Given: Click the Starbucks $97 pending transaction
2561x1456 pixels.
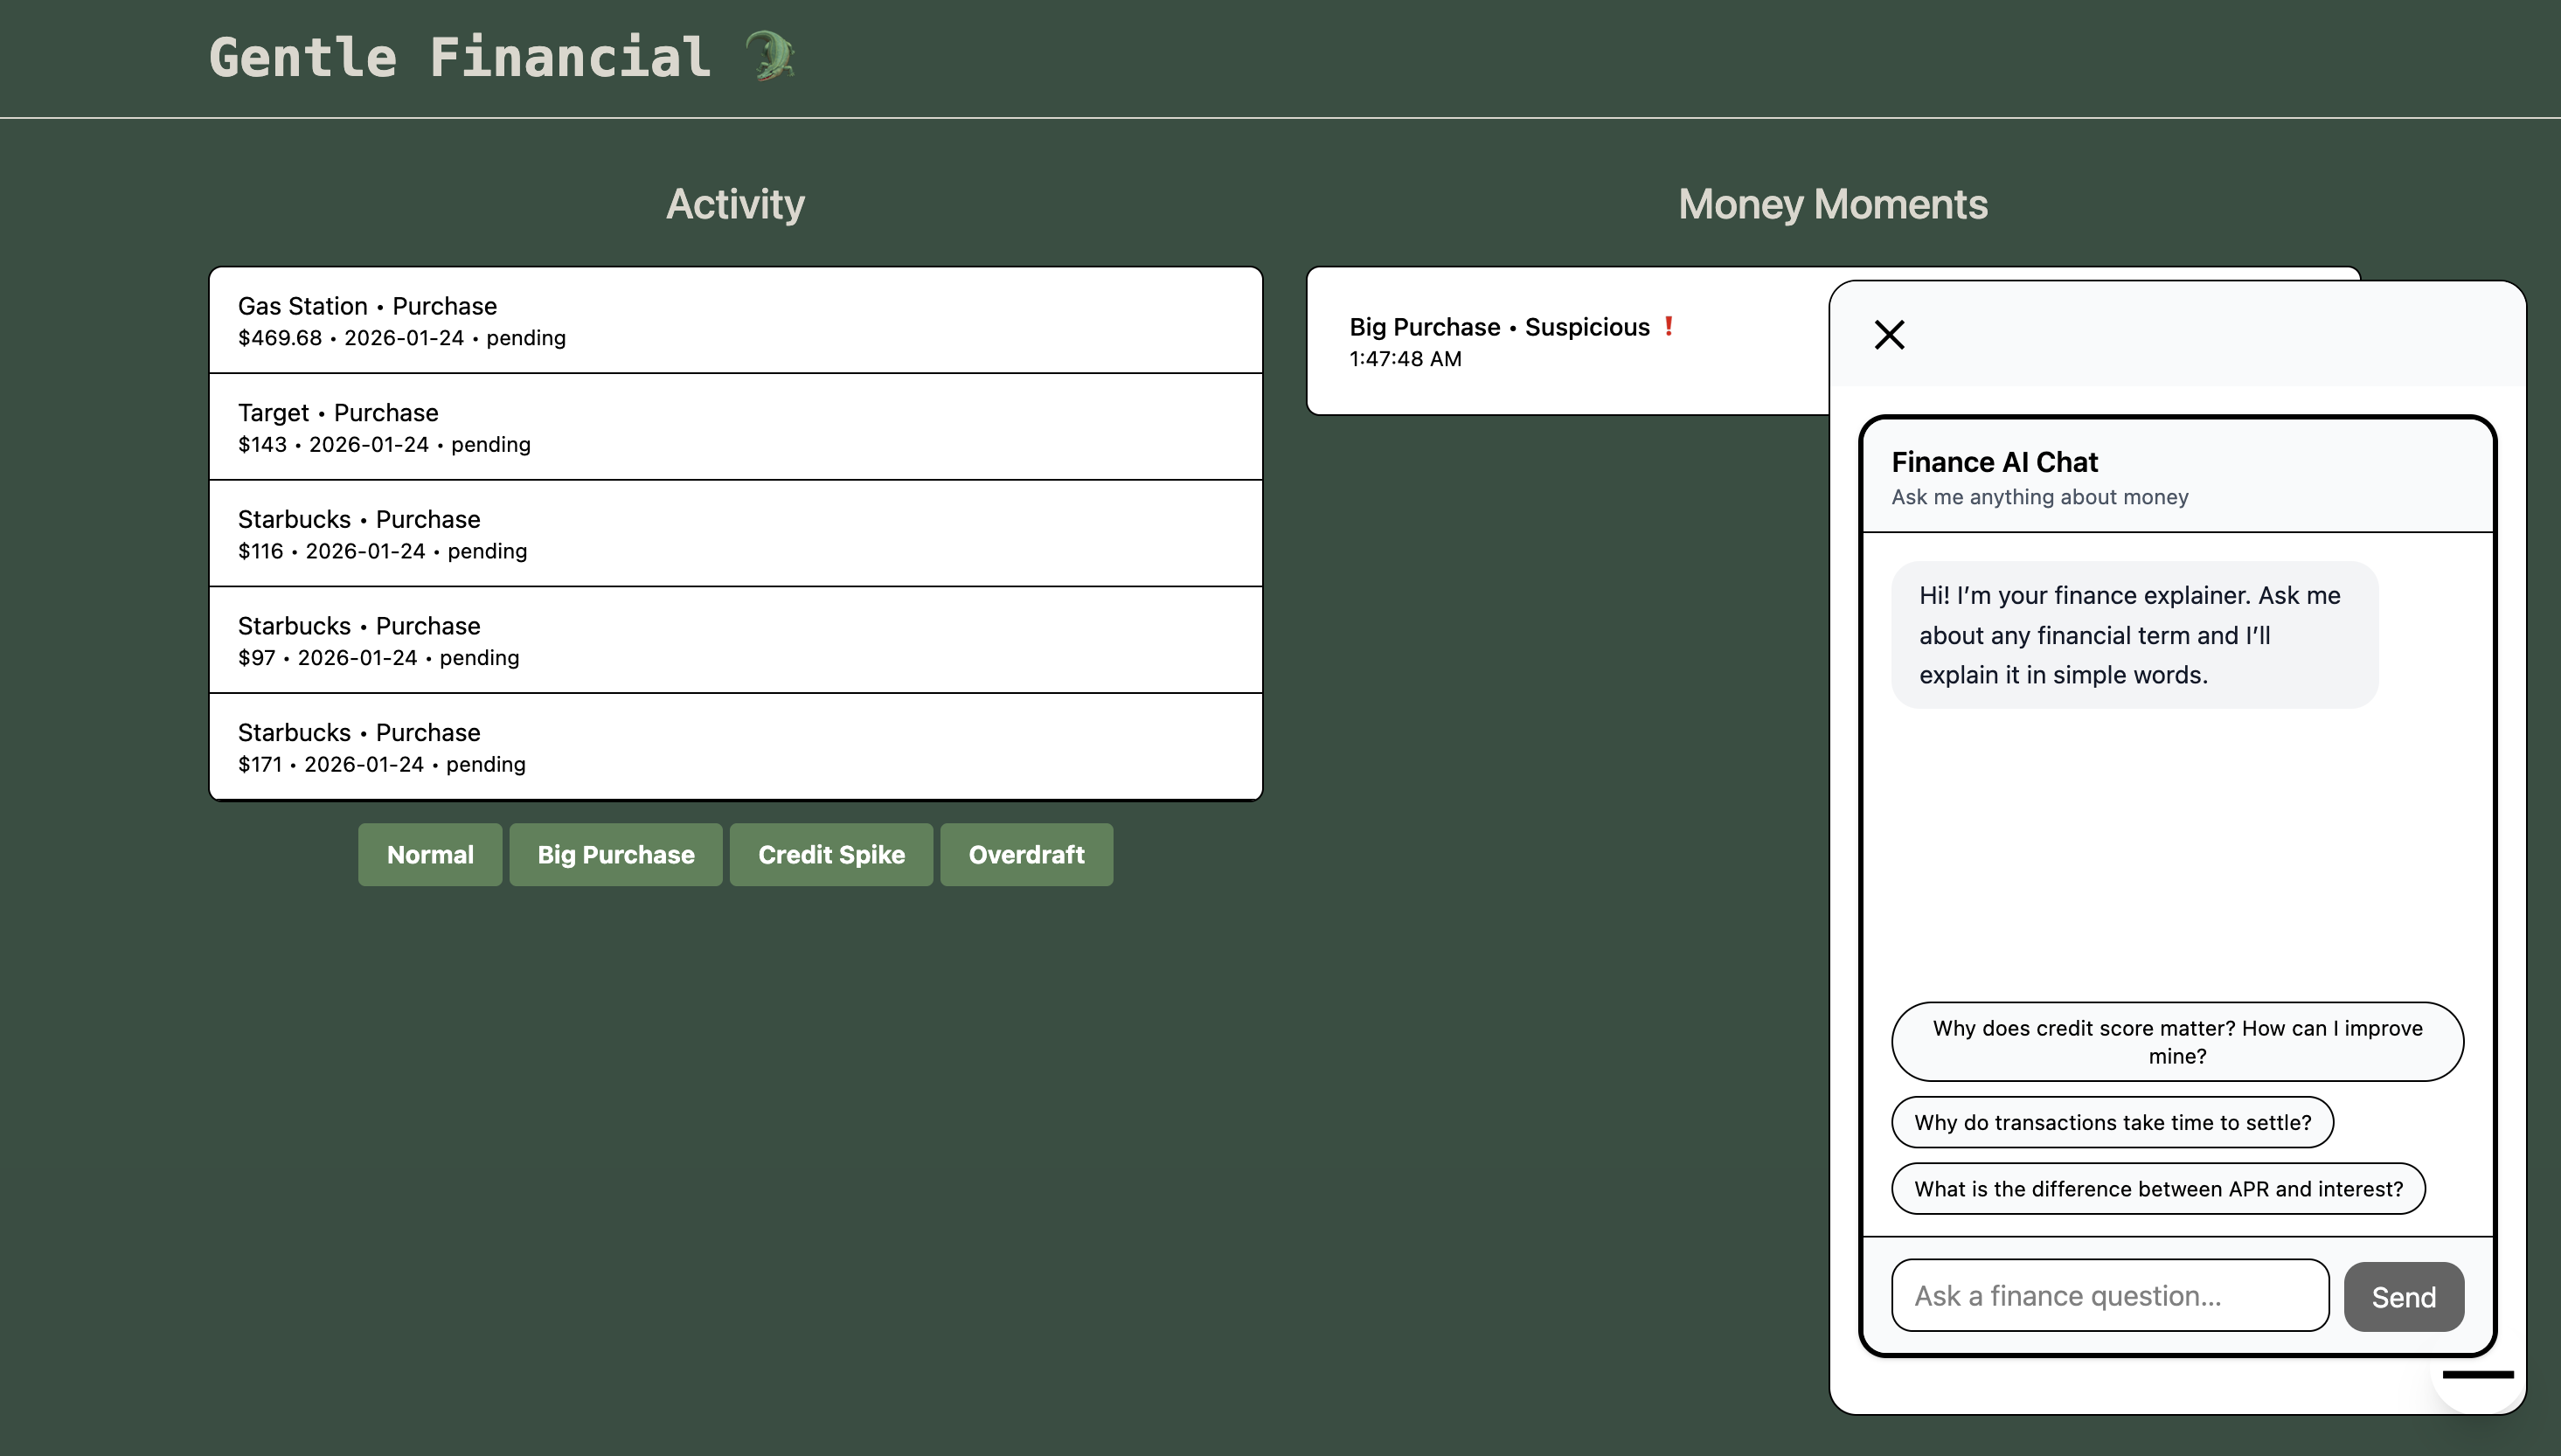Looking at the screenshot, I should 735,640.
